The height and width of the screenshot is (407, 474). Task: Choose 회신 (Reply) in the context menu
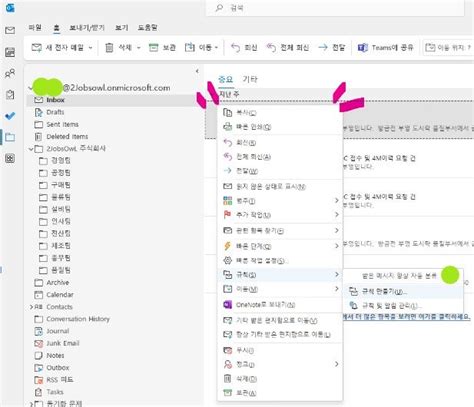click(x=280, y=143)
